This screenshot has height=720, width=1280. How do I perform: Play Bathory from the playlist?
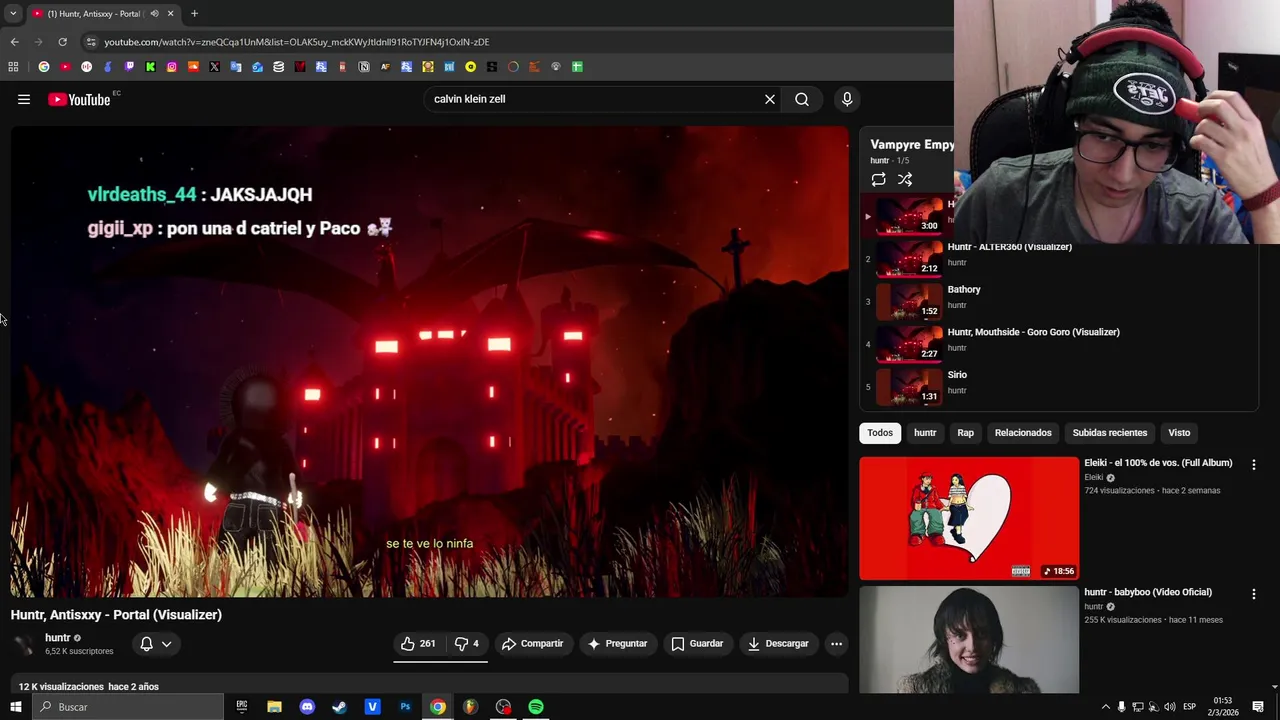(1060, 301)
